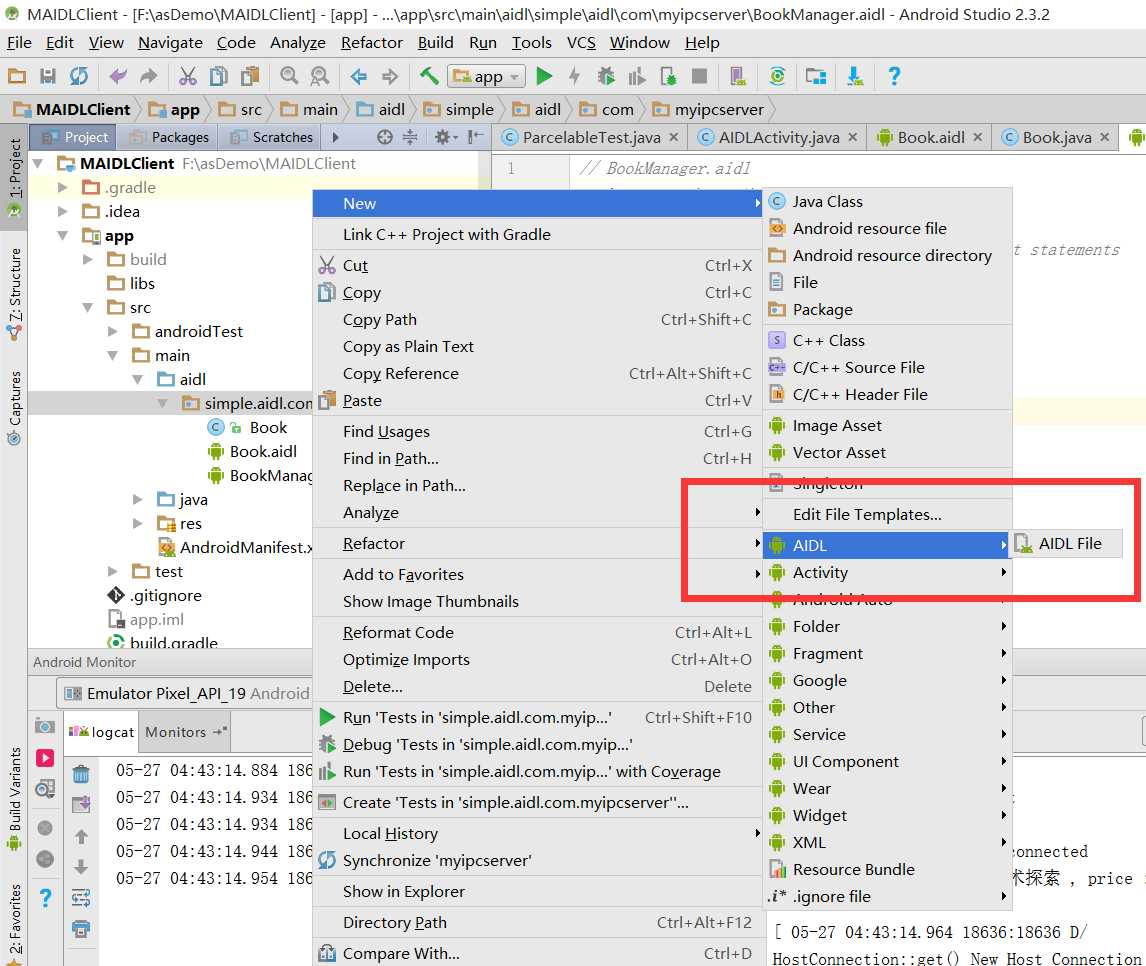Screen dimensions: 1146x966
Task: Toggle the 2: Favorites side panel
Action: 14,924
